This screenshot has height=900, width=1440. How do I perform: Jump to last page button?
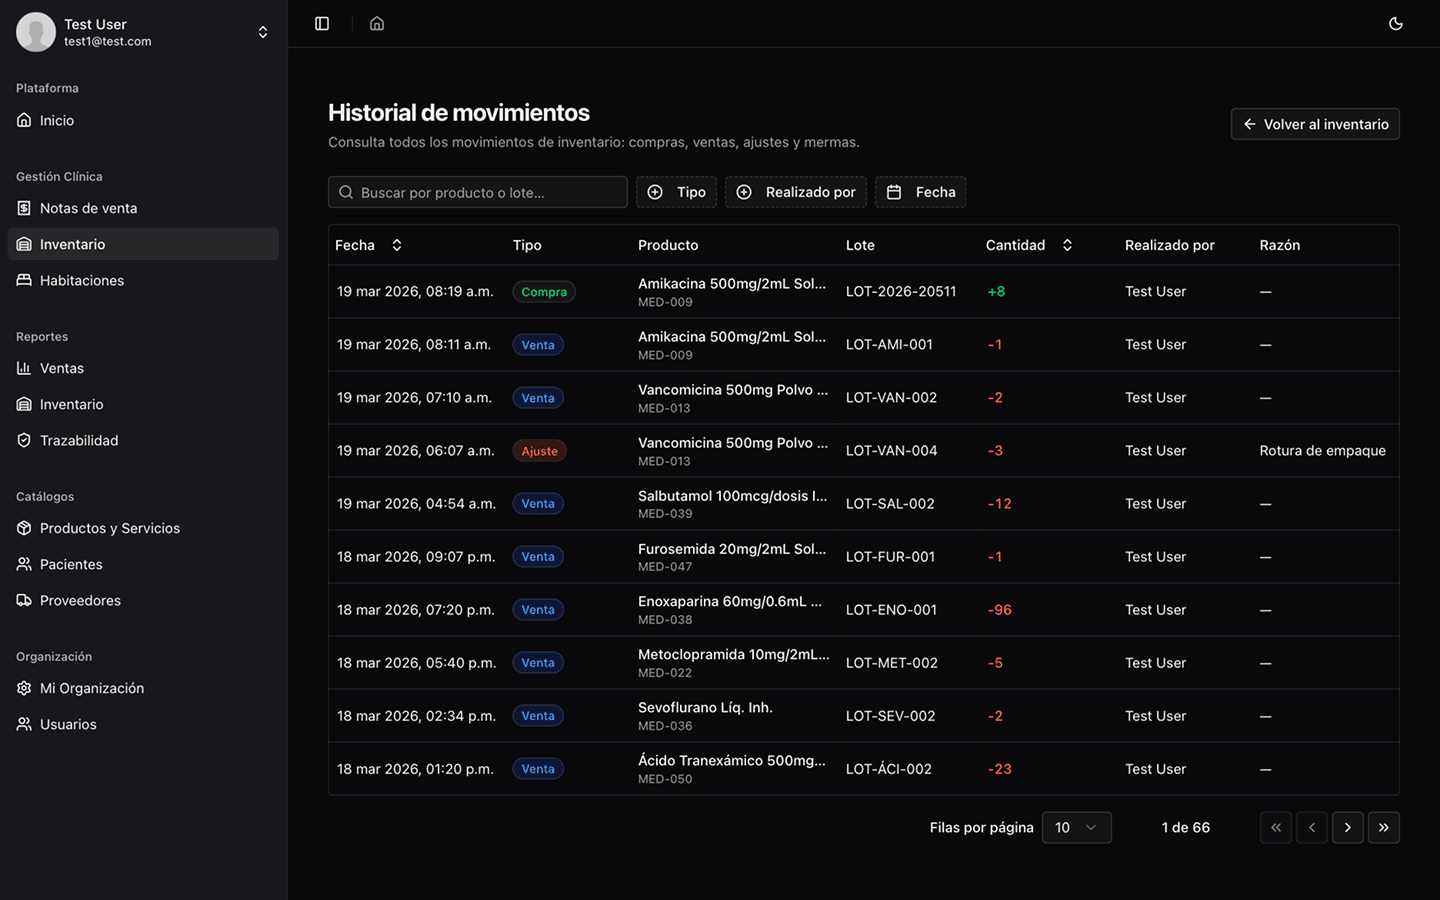tap(1383, 827)
